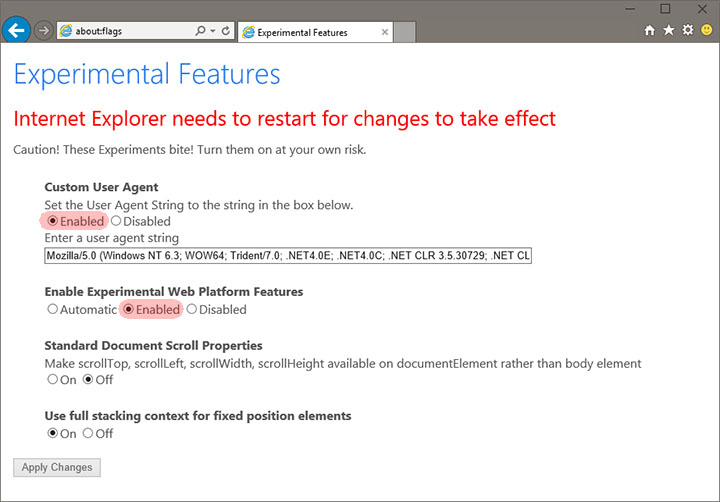The image size is (720, 502).
Task: Expand the address bar dropdown arrow
Action: click(x=213, y=31)
